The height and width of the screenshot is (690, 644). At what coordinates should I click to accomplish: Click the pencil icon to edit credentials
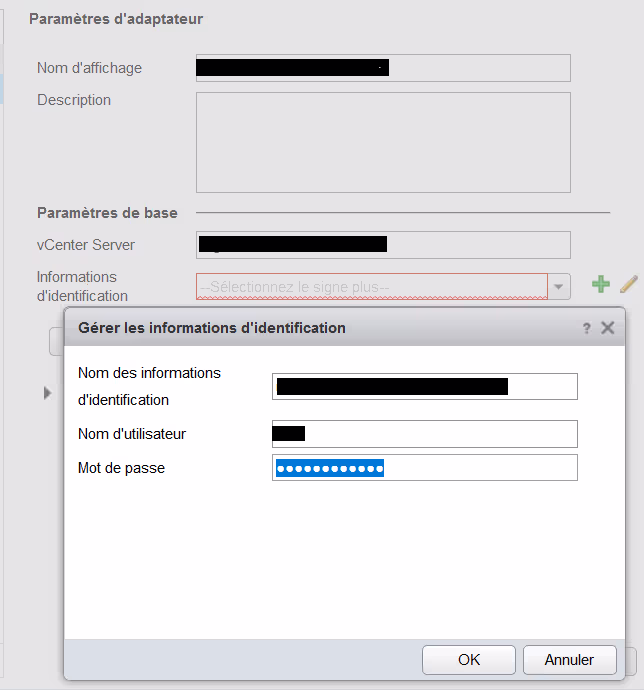click(628, 285)
